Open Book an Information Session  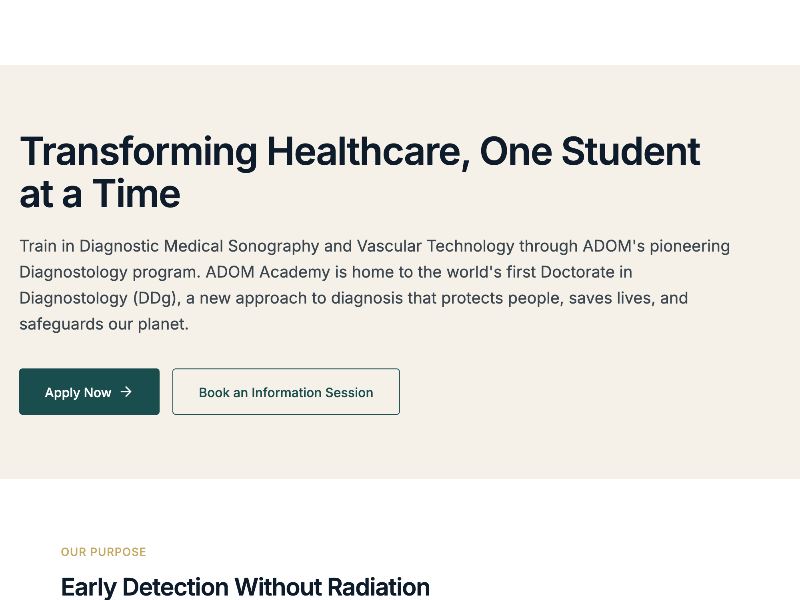(286, 392)
